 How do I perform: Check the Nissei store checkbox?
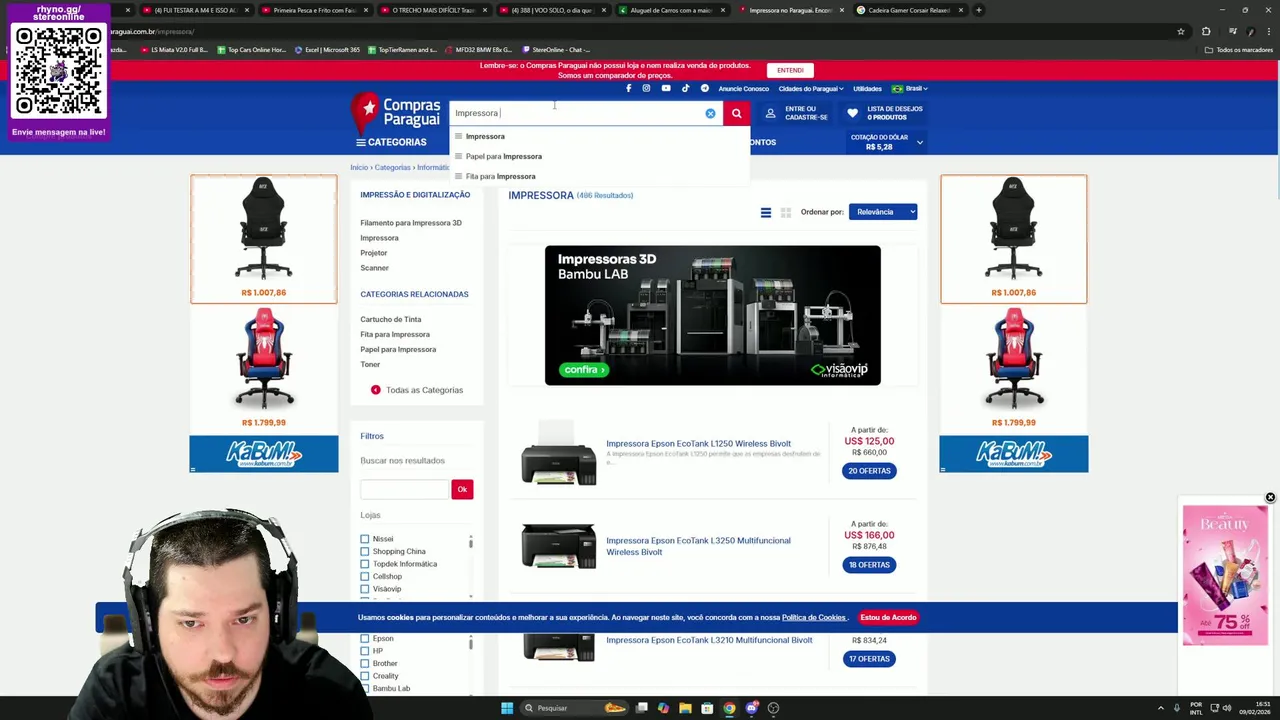coord(365,539)
